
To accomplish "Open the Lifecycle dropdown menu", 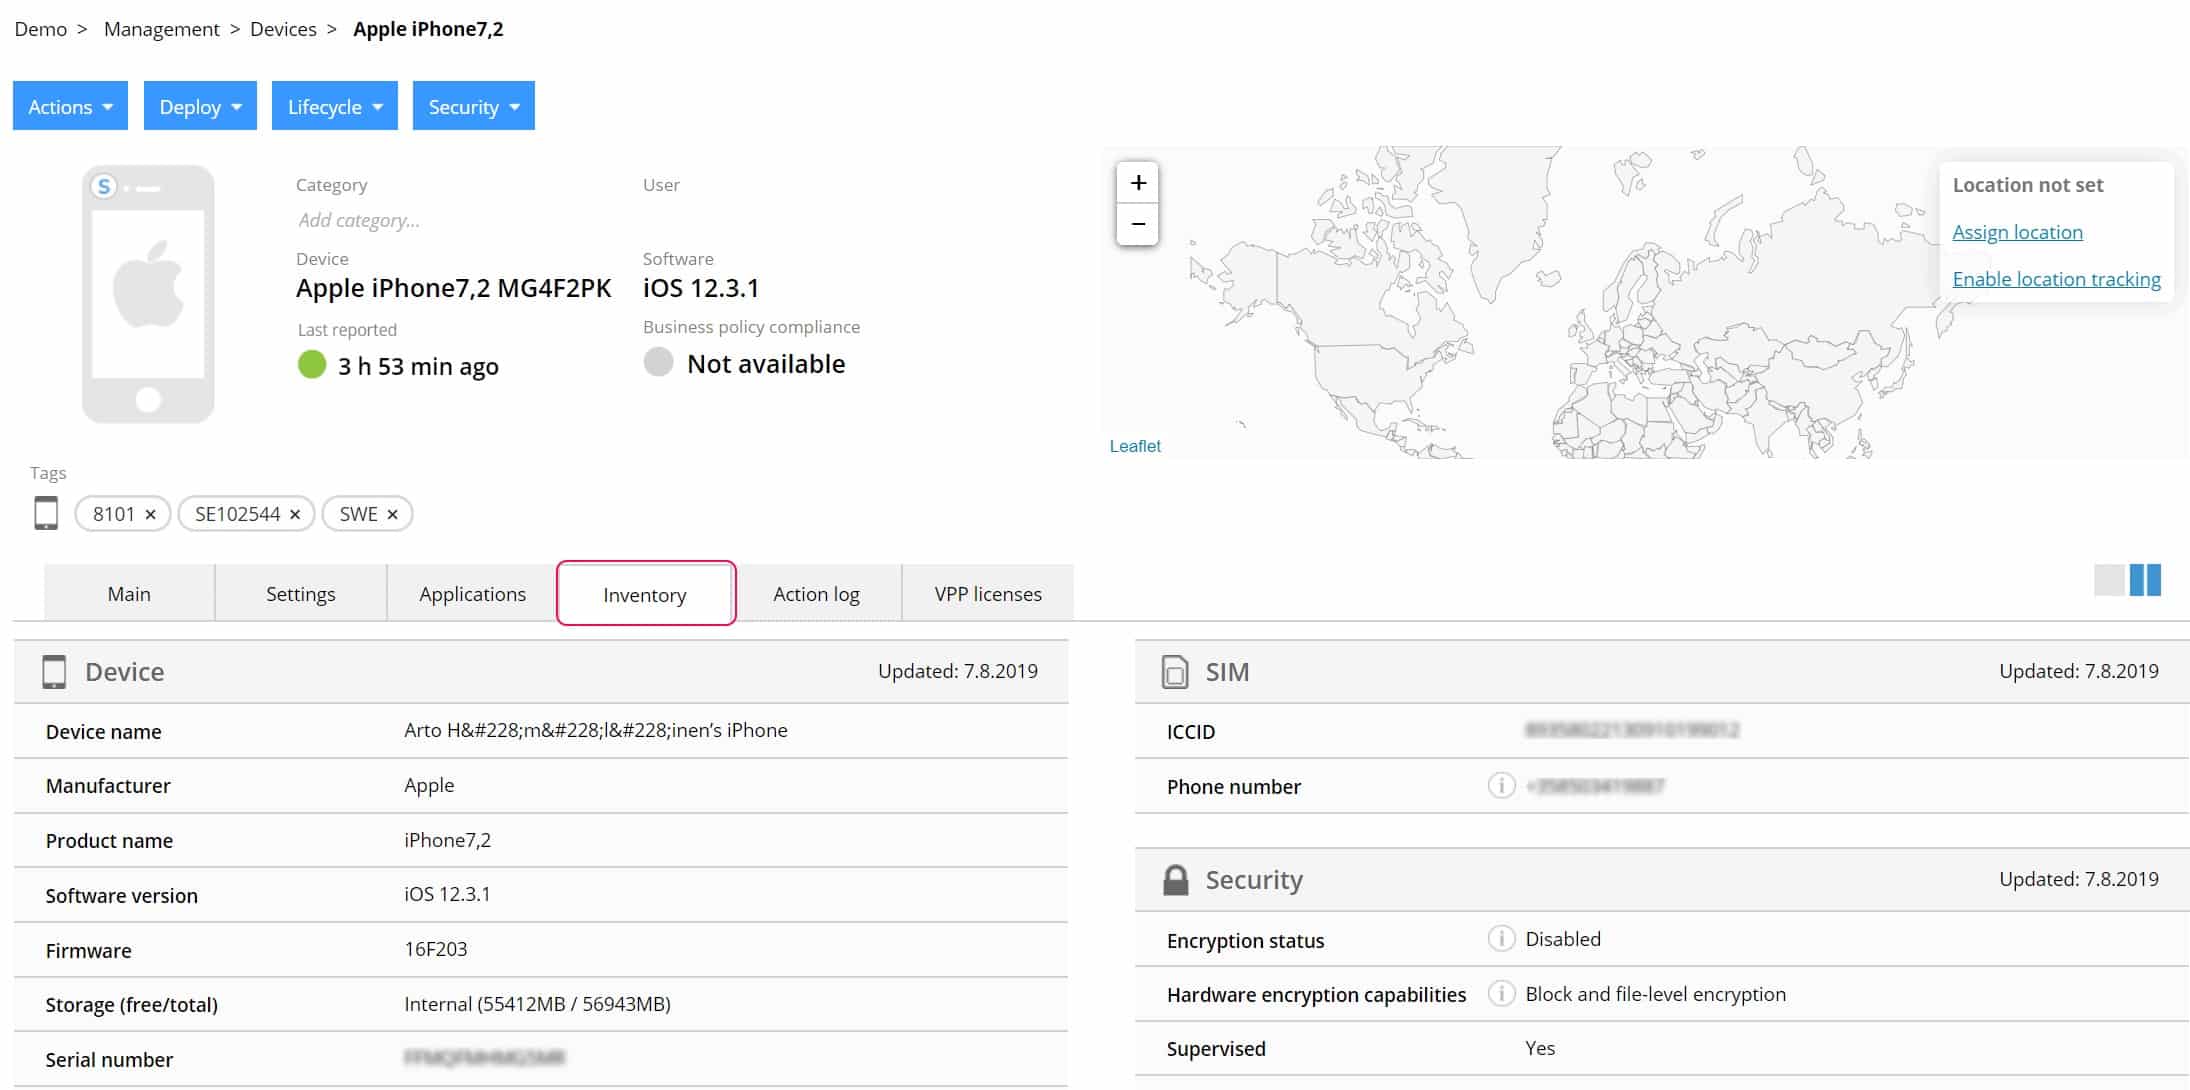I will click(335, 106).
